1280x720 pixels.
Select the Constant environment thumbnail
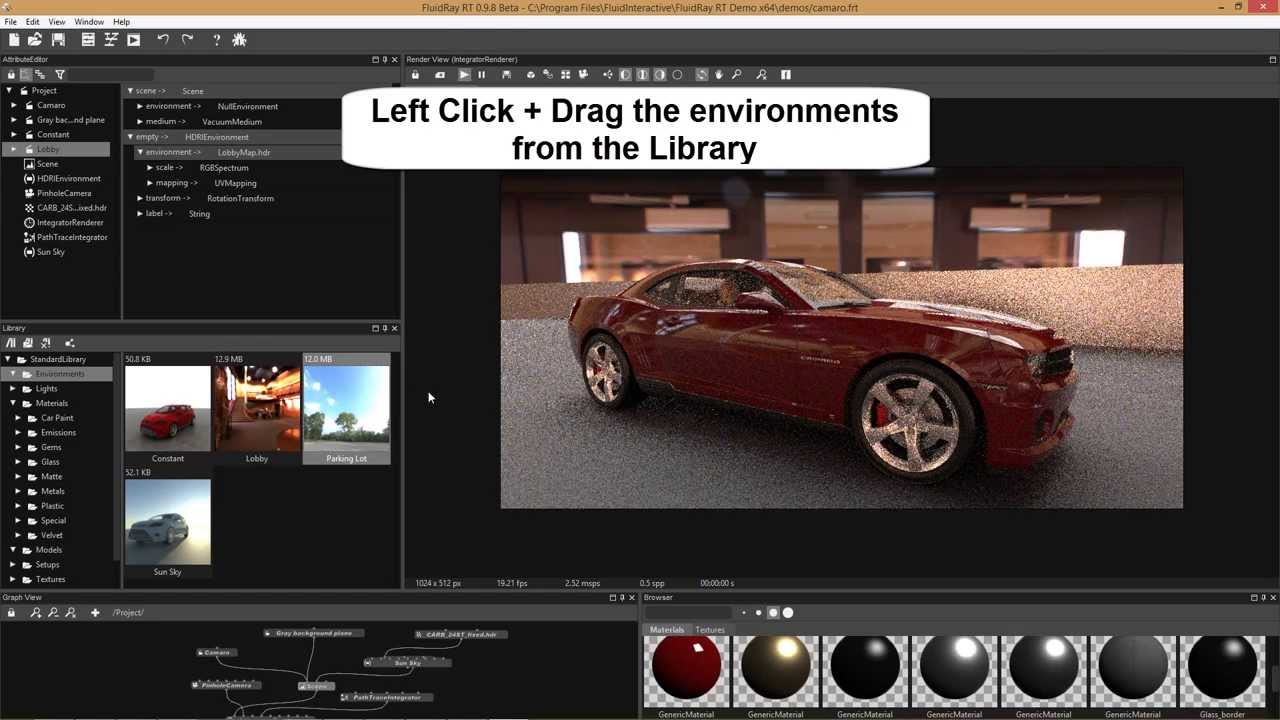[x=168, y=408]
